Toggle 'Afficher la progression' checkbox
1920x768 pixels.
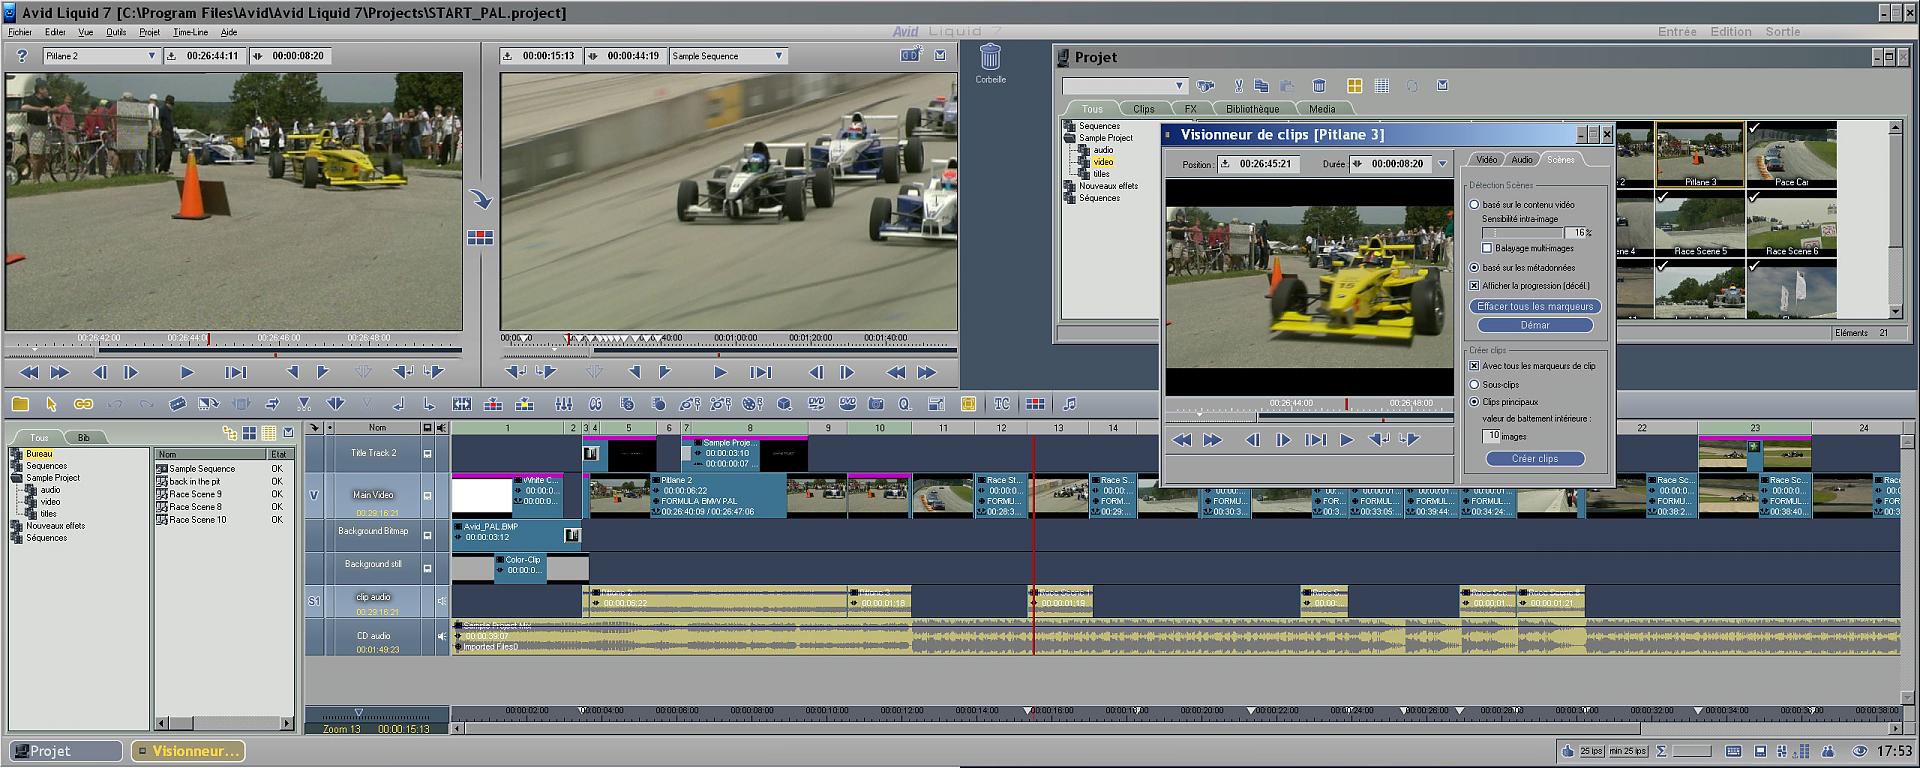click(1474, 285)
